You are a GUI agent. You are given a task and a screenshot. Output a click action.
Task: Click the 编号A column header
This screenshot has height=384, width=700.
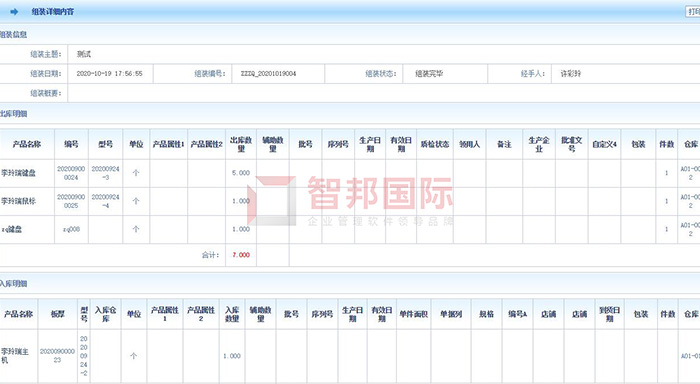pos(517,314)
